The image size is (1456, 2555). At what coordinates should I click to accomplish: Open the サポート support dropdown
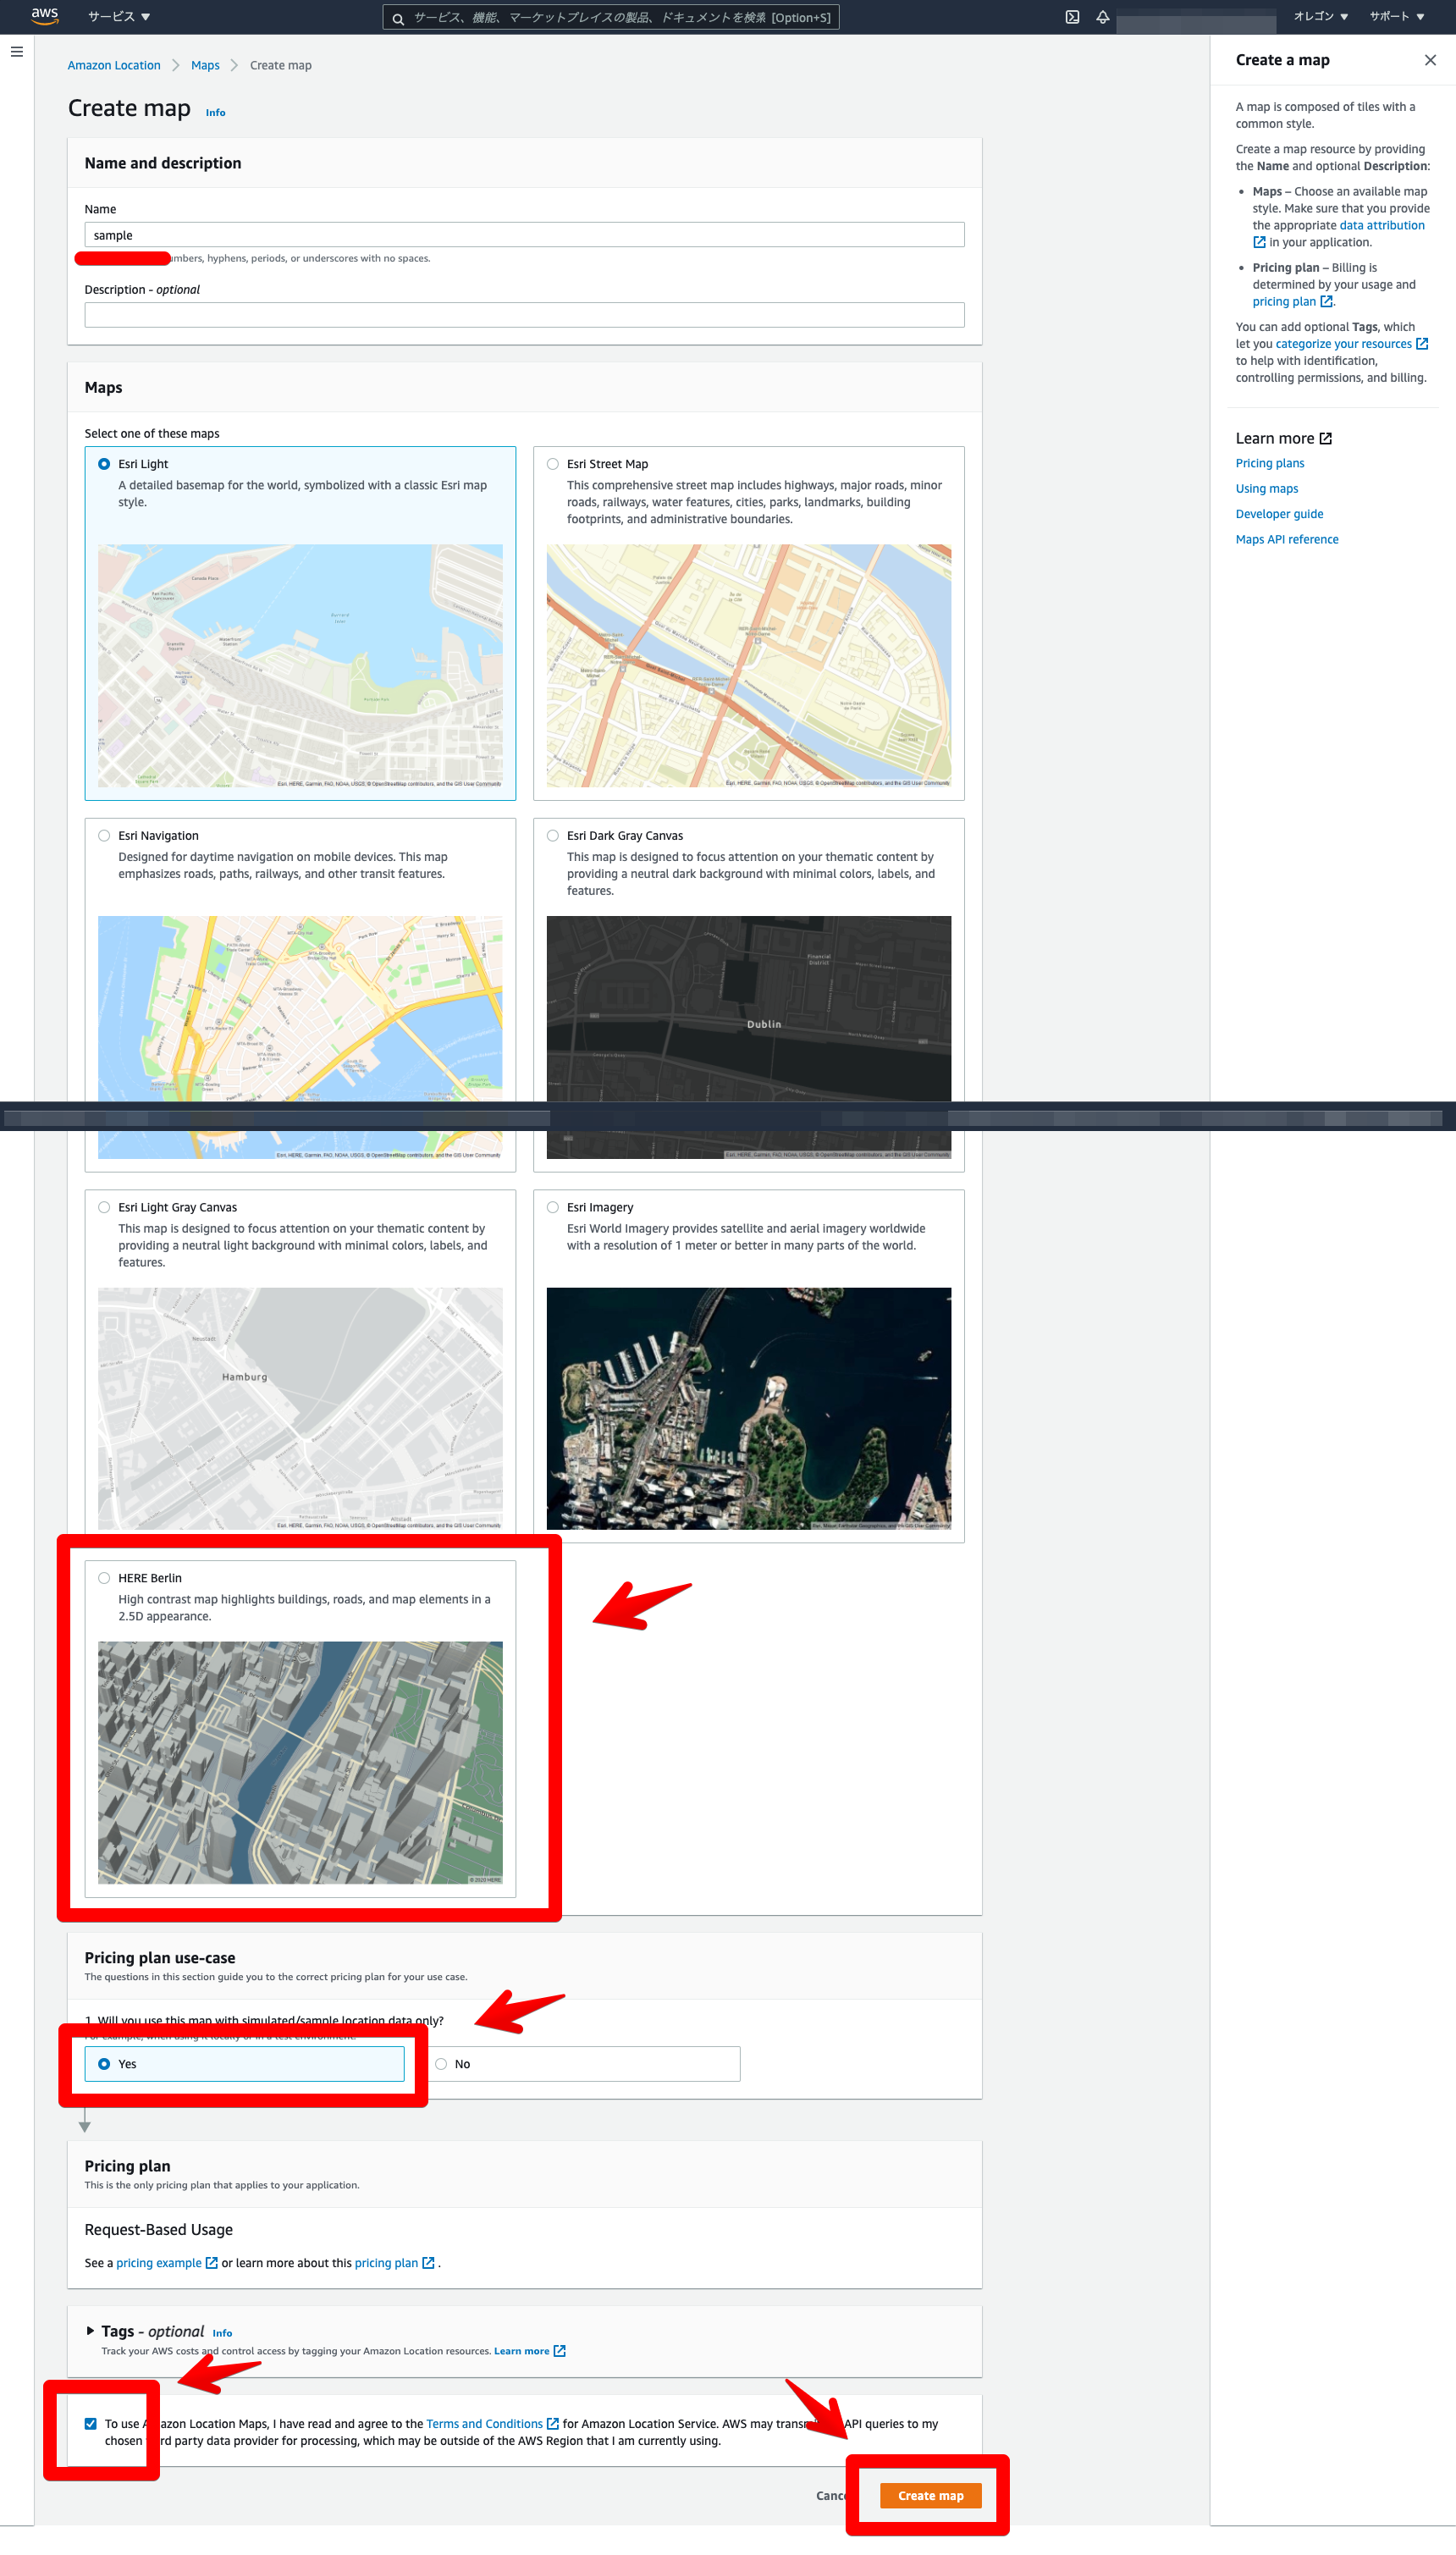click(x=1395, y=17)
